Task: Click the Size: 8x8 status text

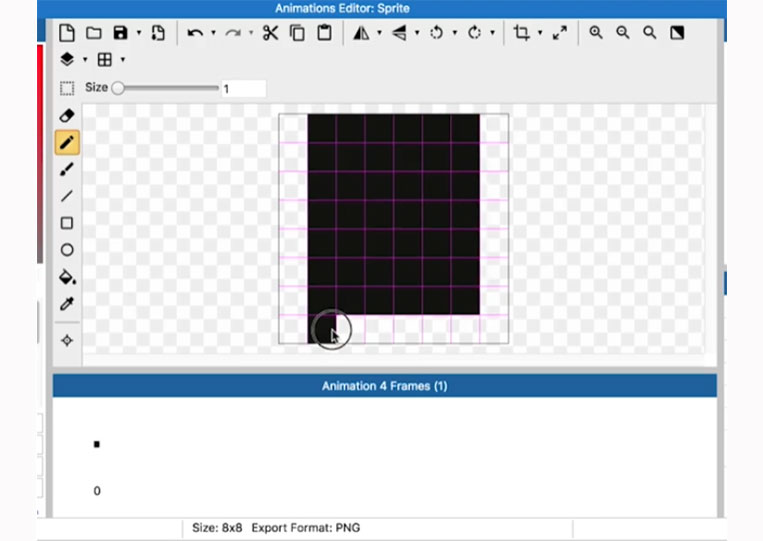Action: (x=217, y=528)
